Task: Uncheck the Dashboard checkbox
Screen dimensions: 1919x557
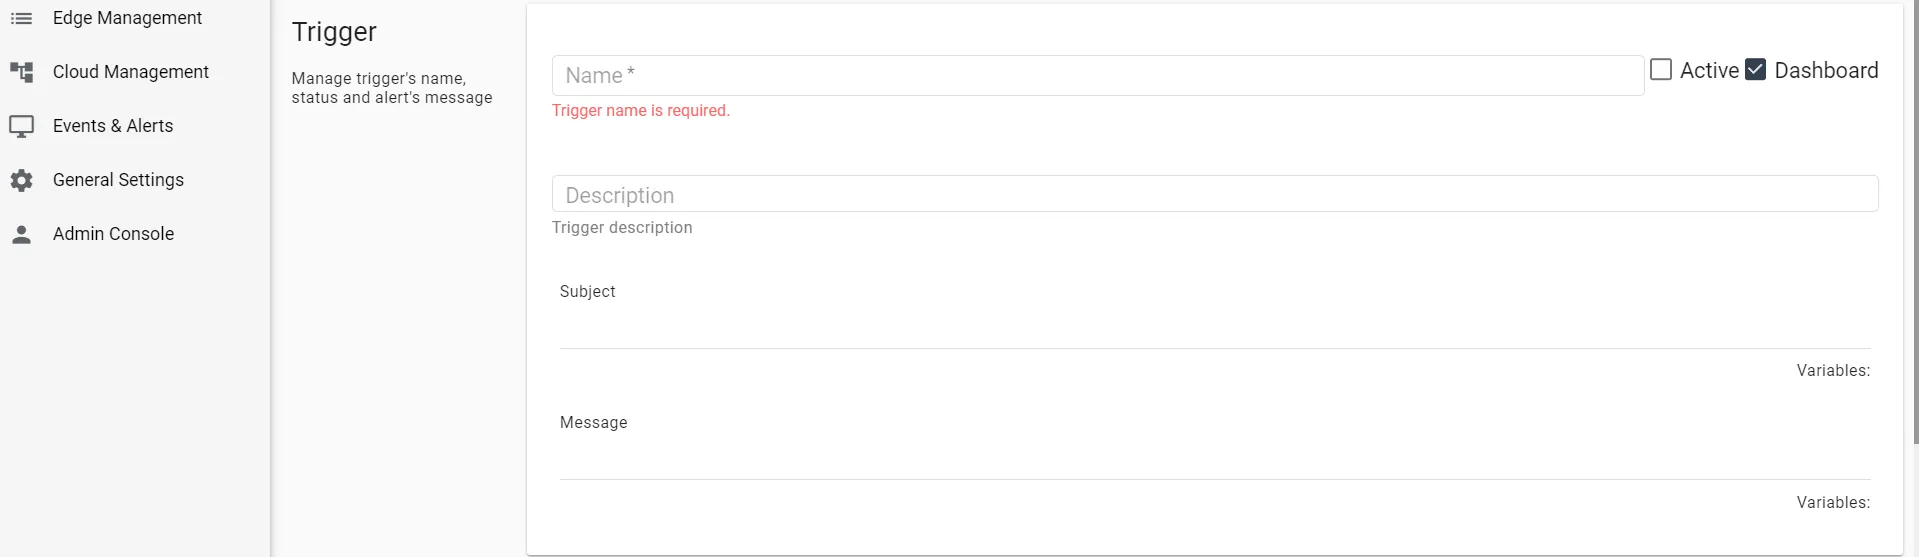Action: click(x=1755, y=70)
